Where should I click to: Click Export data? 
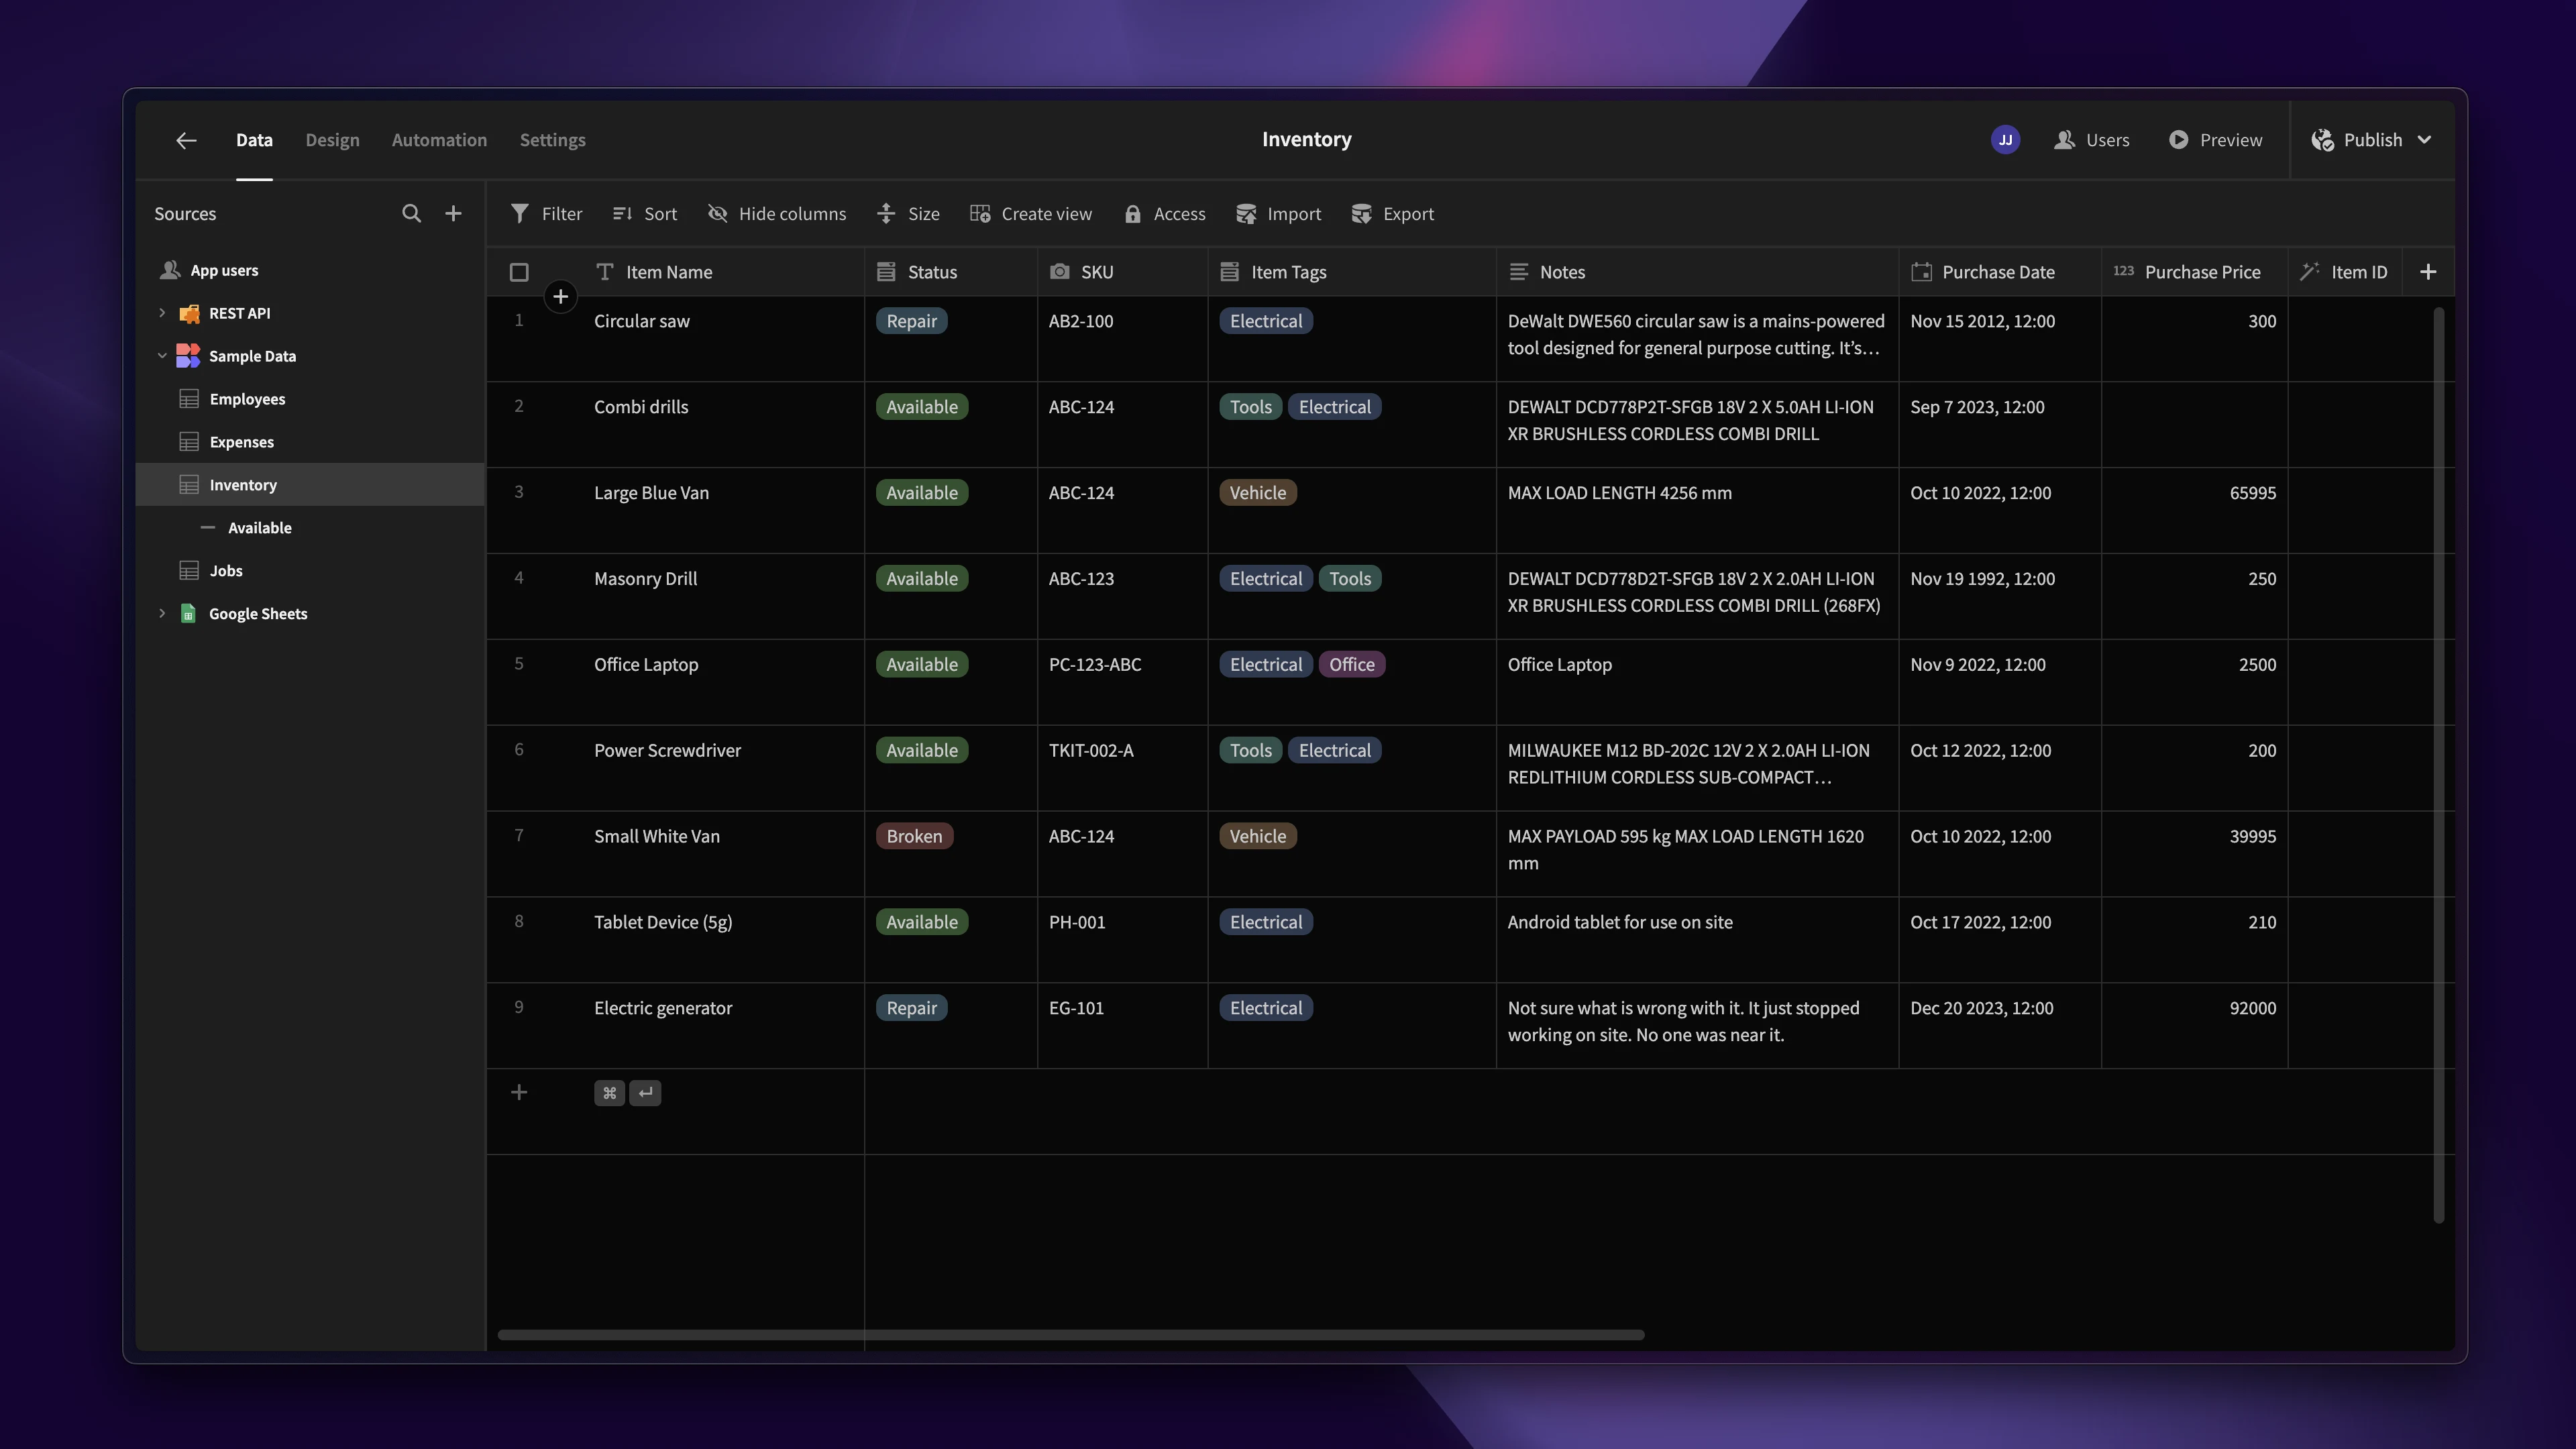[1392, 213]
